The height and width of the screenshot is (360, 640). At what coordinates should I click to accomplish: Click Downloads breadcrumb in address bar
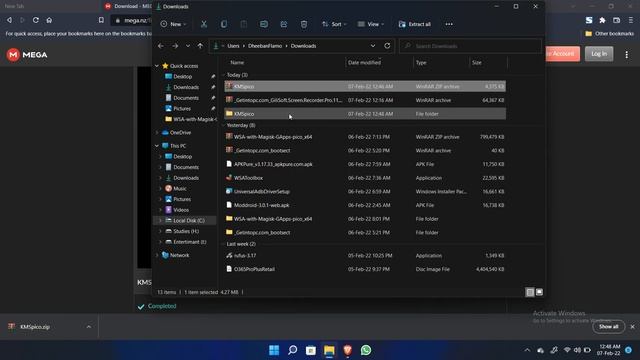pyautogui.click(x=303, y=46)
